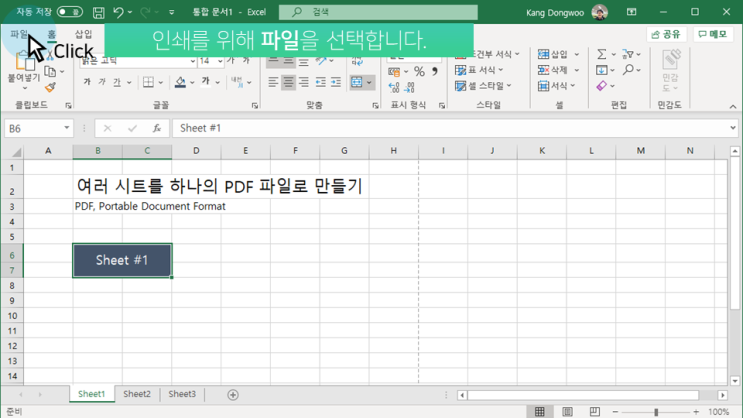Click the 검색 search box

click(x=378, y=12)
